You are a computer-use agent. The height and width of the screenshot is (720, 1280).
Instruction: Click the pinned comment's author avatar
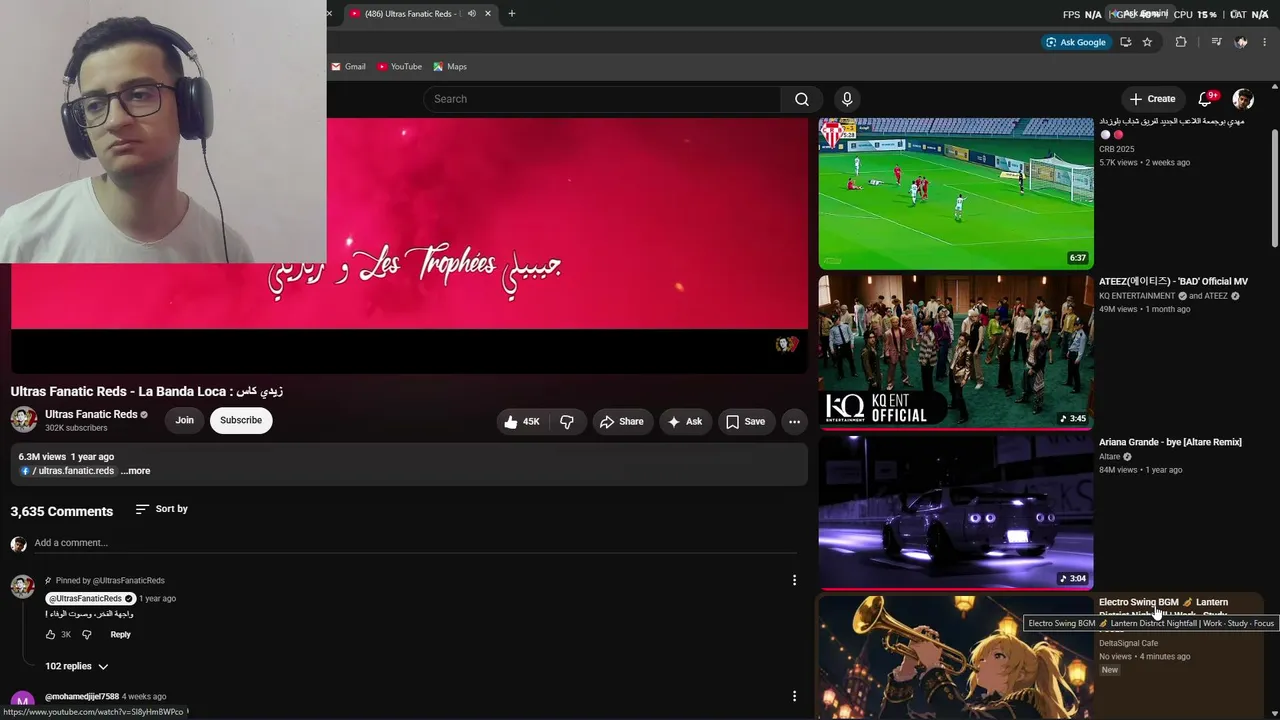22,587
